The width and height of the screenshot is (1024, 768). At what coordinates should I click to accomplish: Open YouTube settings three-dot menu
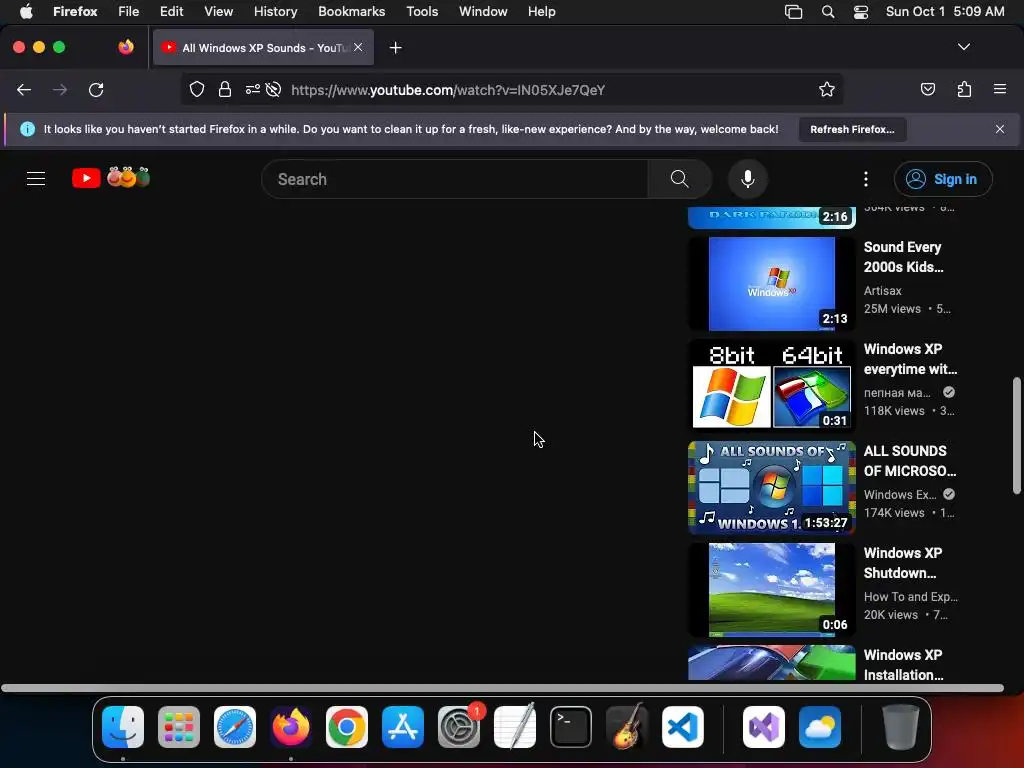coord(866,179)
